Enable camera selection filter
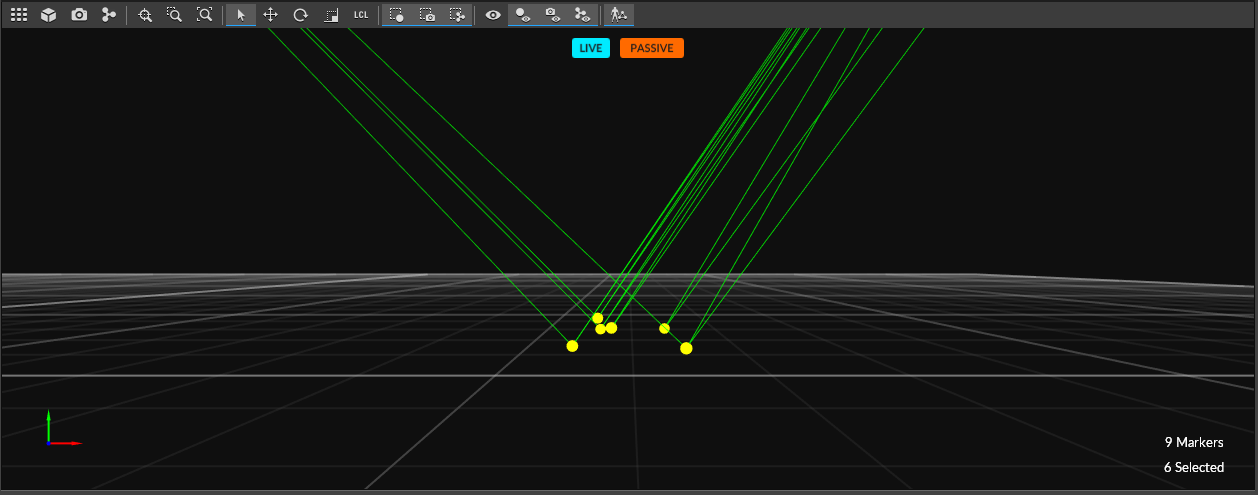 pyautogui.click(x=427, y=15)
